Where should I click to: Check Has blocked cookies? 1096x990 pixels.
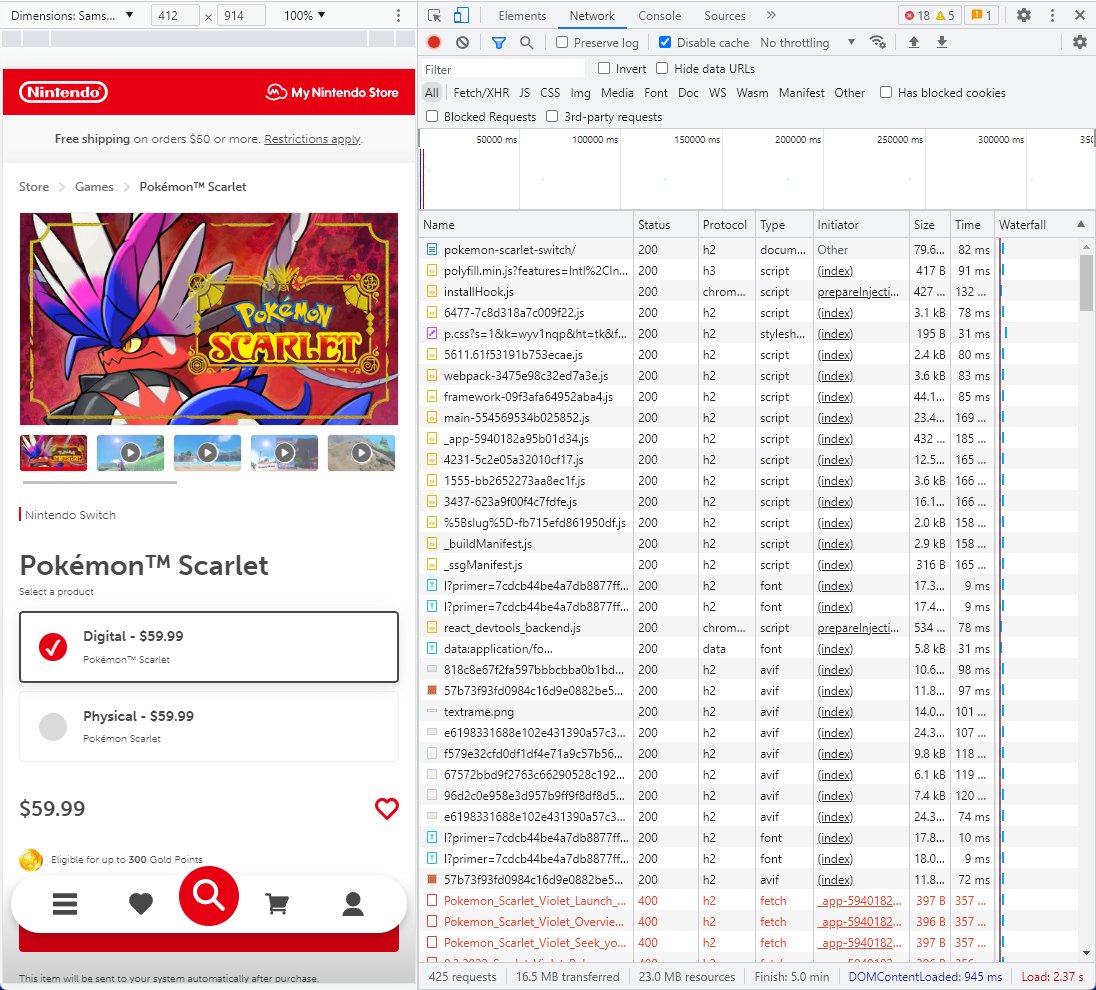pyautogui.click(x=886, y=92)
